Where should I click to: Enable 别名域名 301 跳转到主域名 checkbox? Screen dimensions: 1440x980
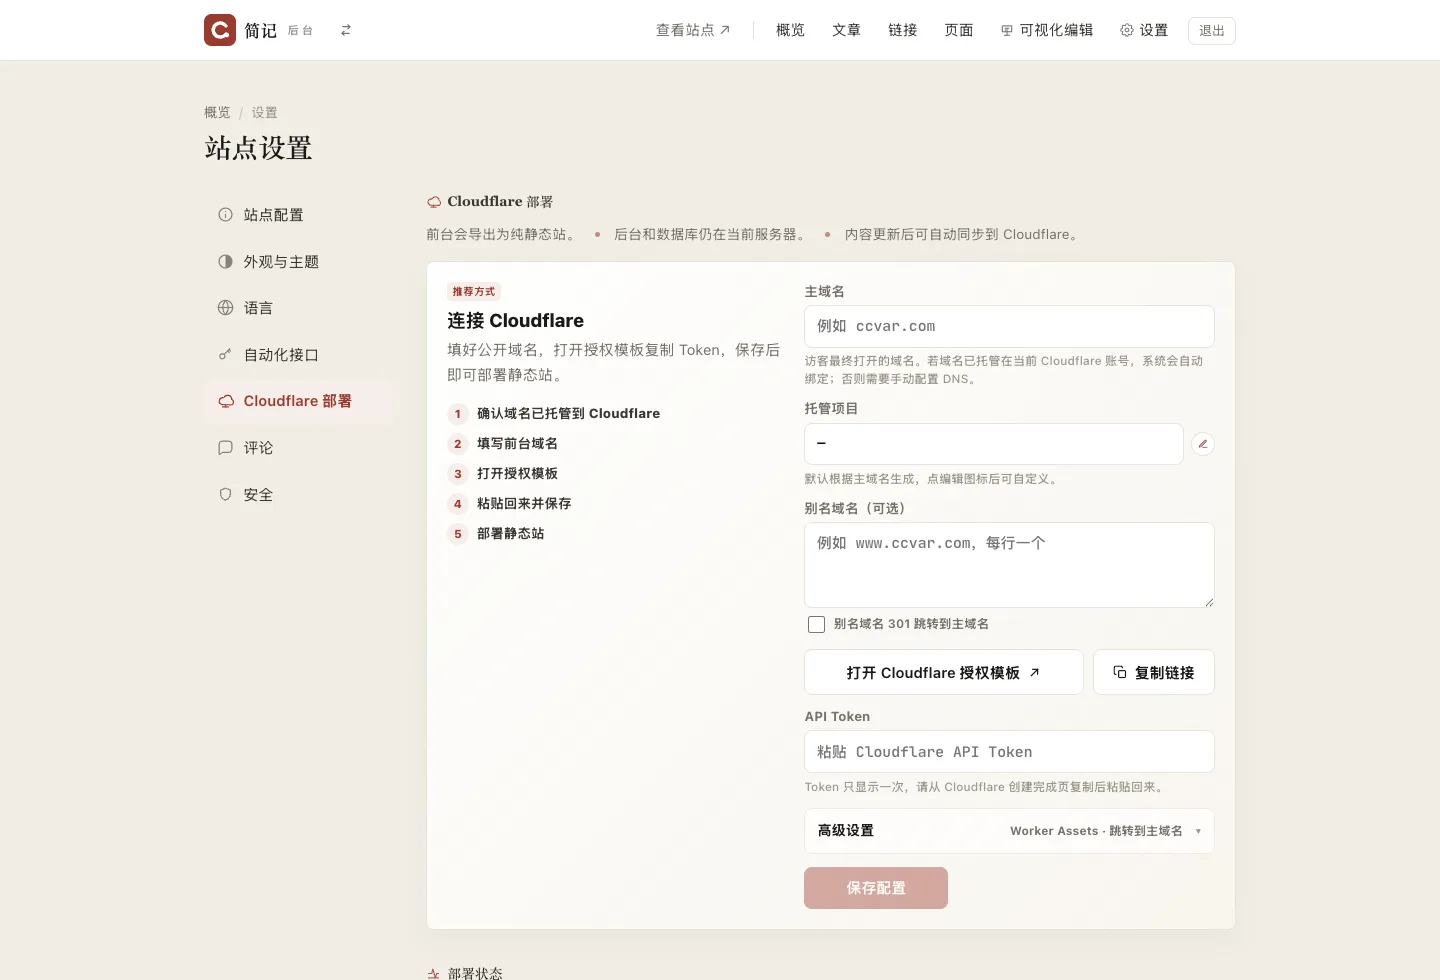point(816,624)
